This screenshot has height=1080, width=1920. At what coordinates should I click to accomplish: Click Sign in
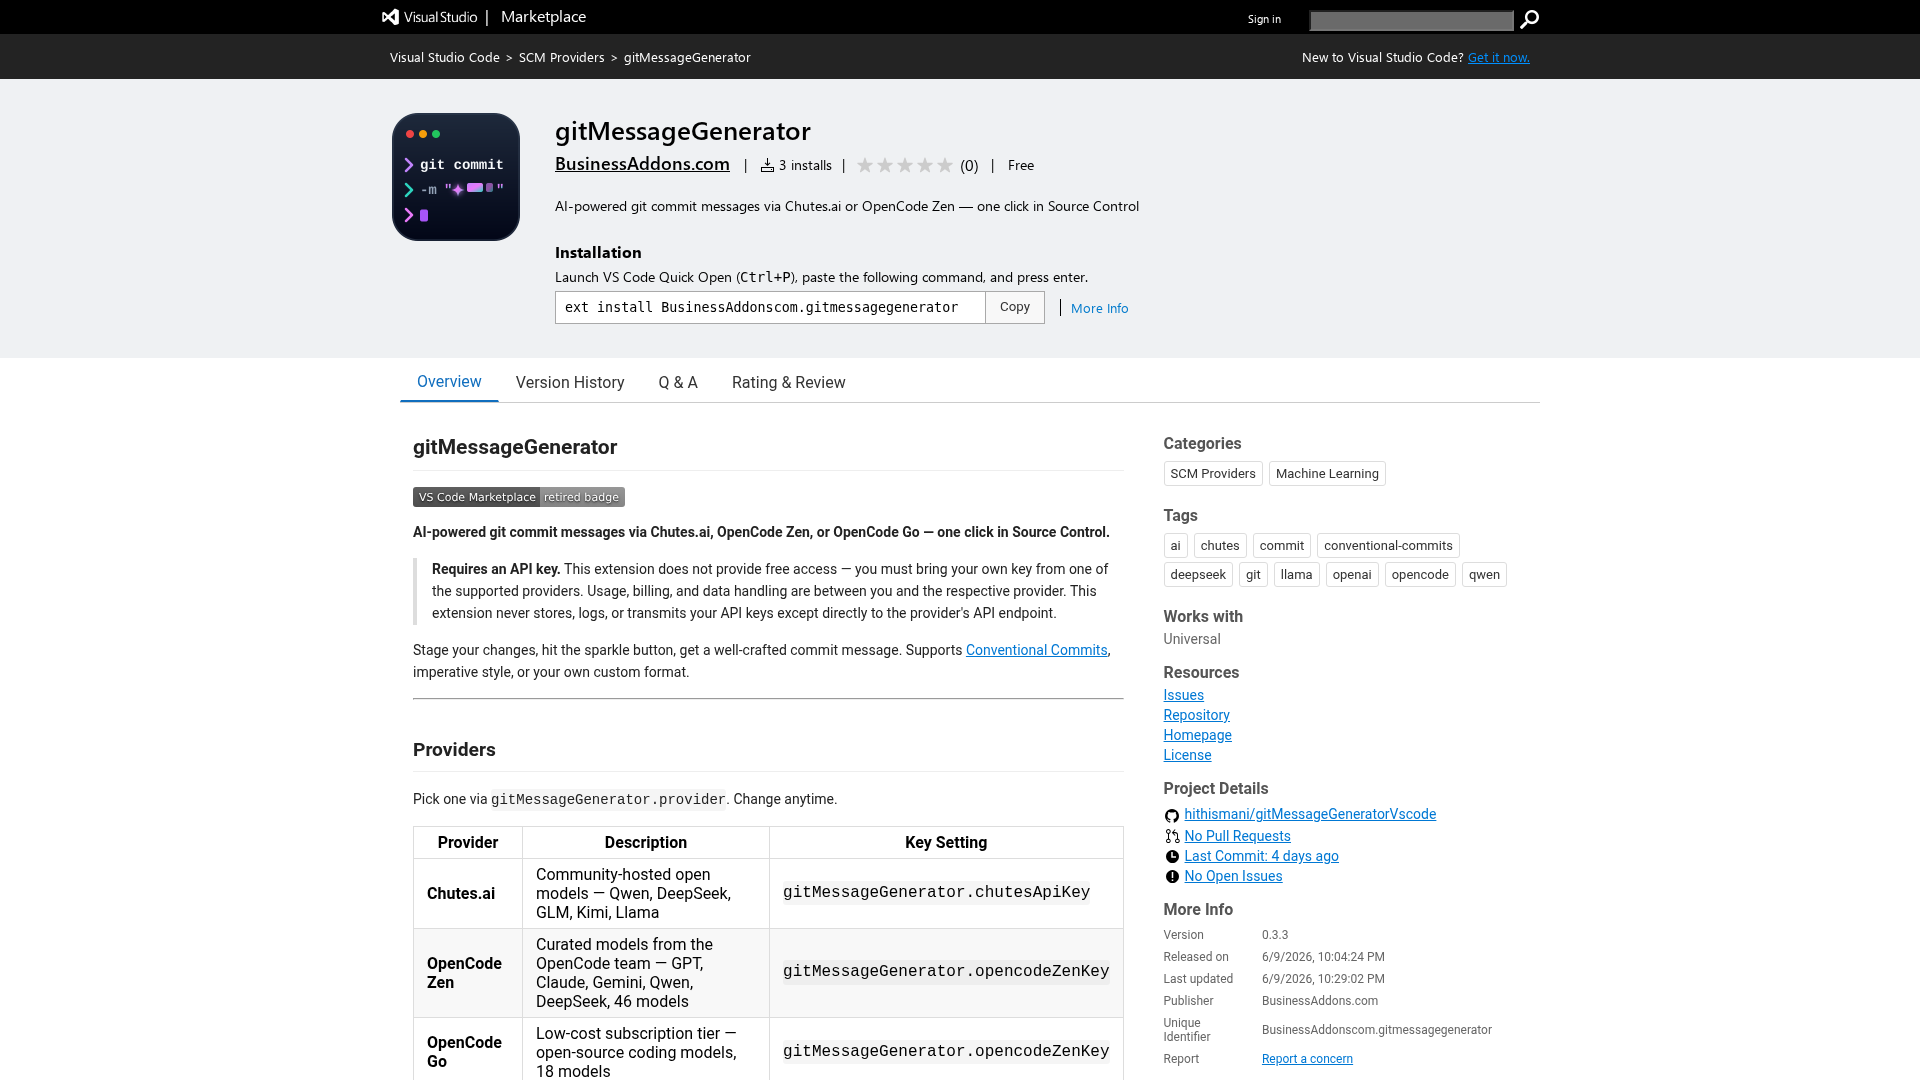click(1264, 19)
